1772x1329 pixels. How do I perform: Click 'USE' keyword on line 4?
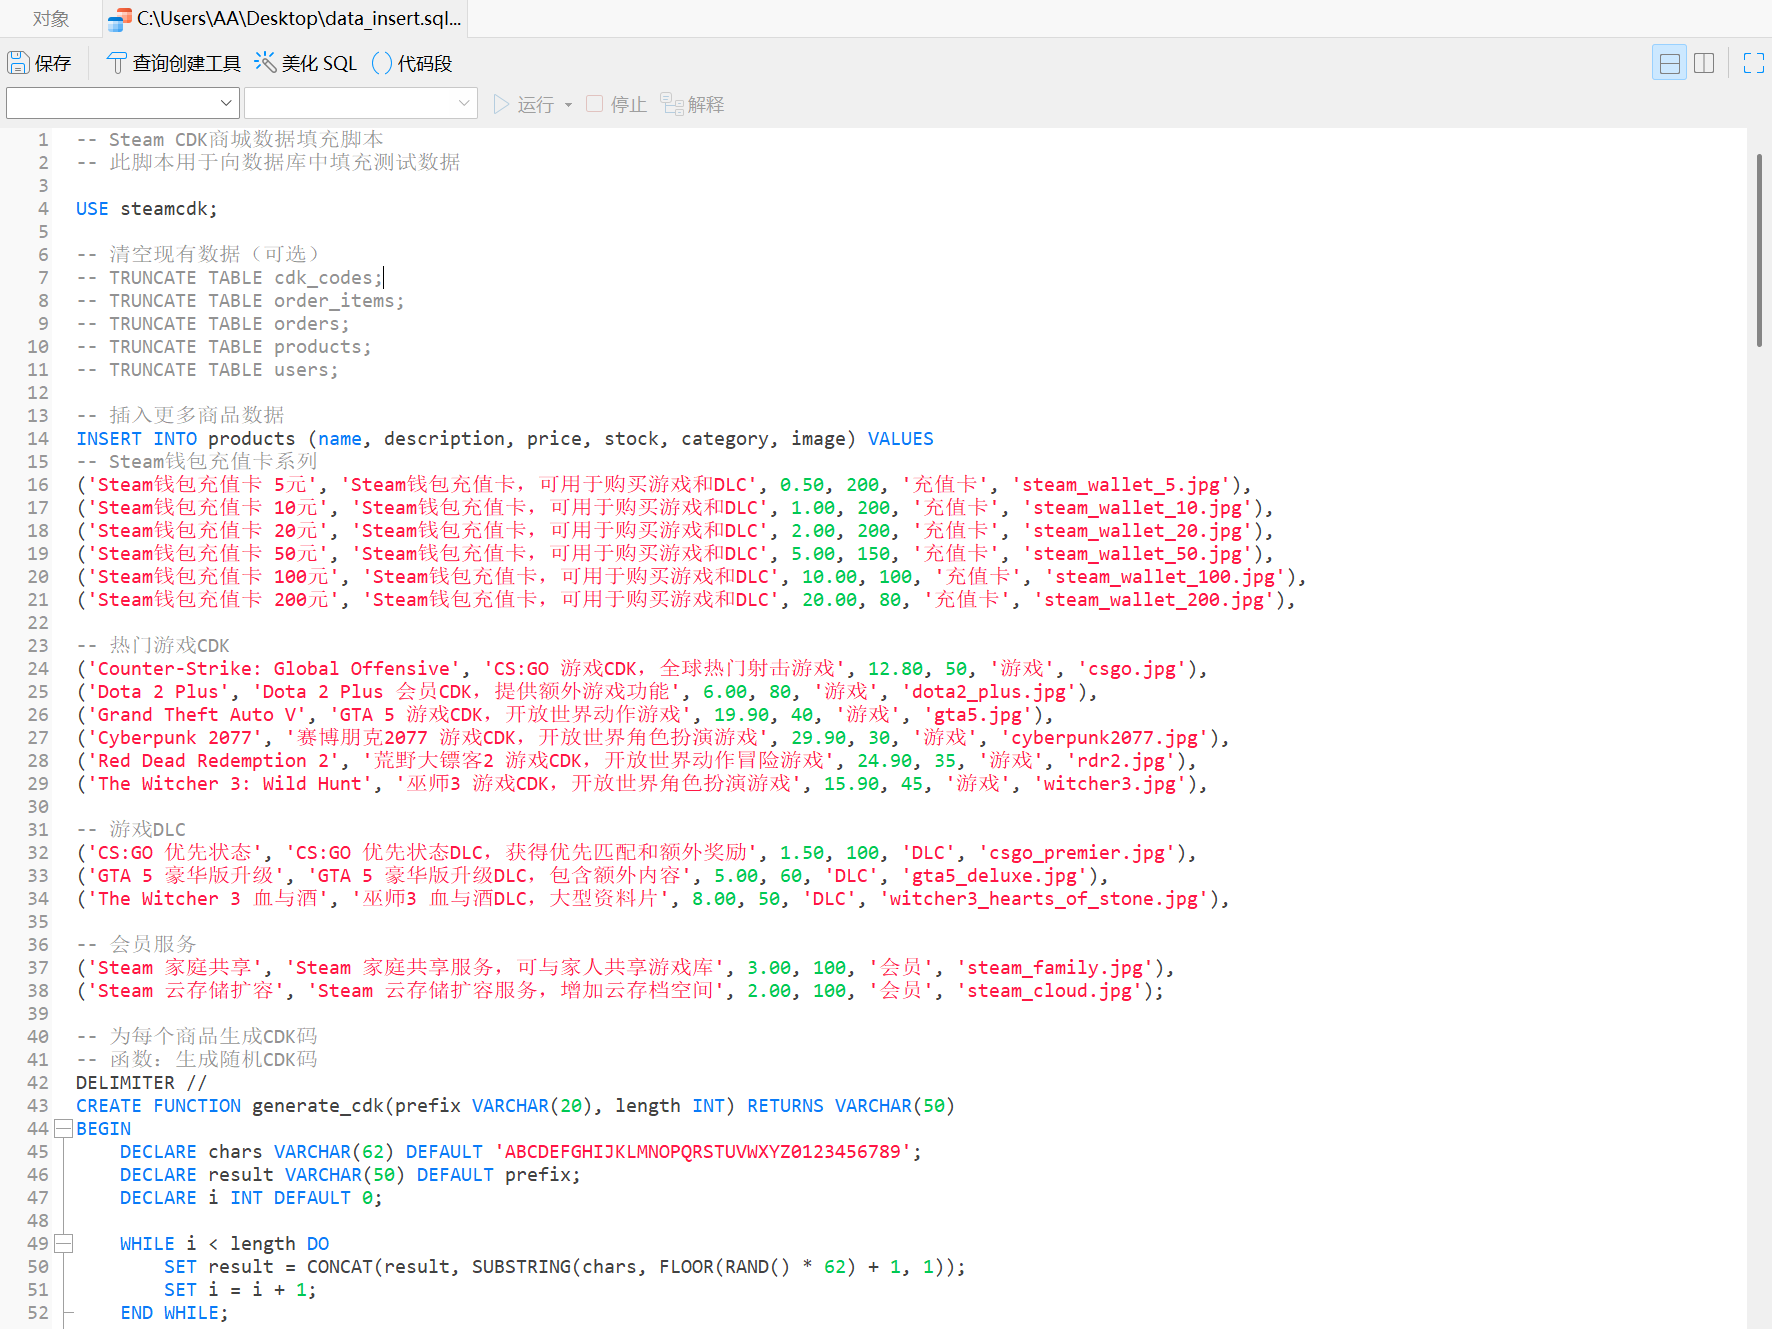point(92,209)
